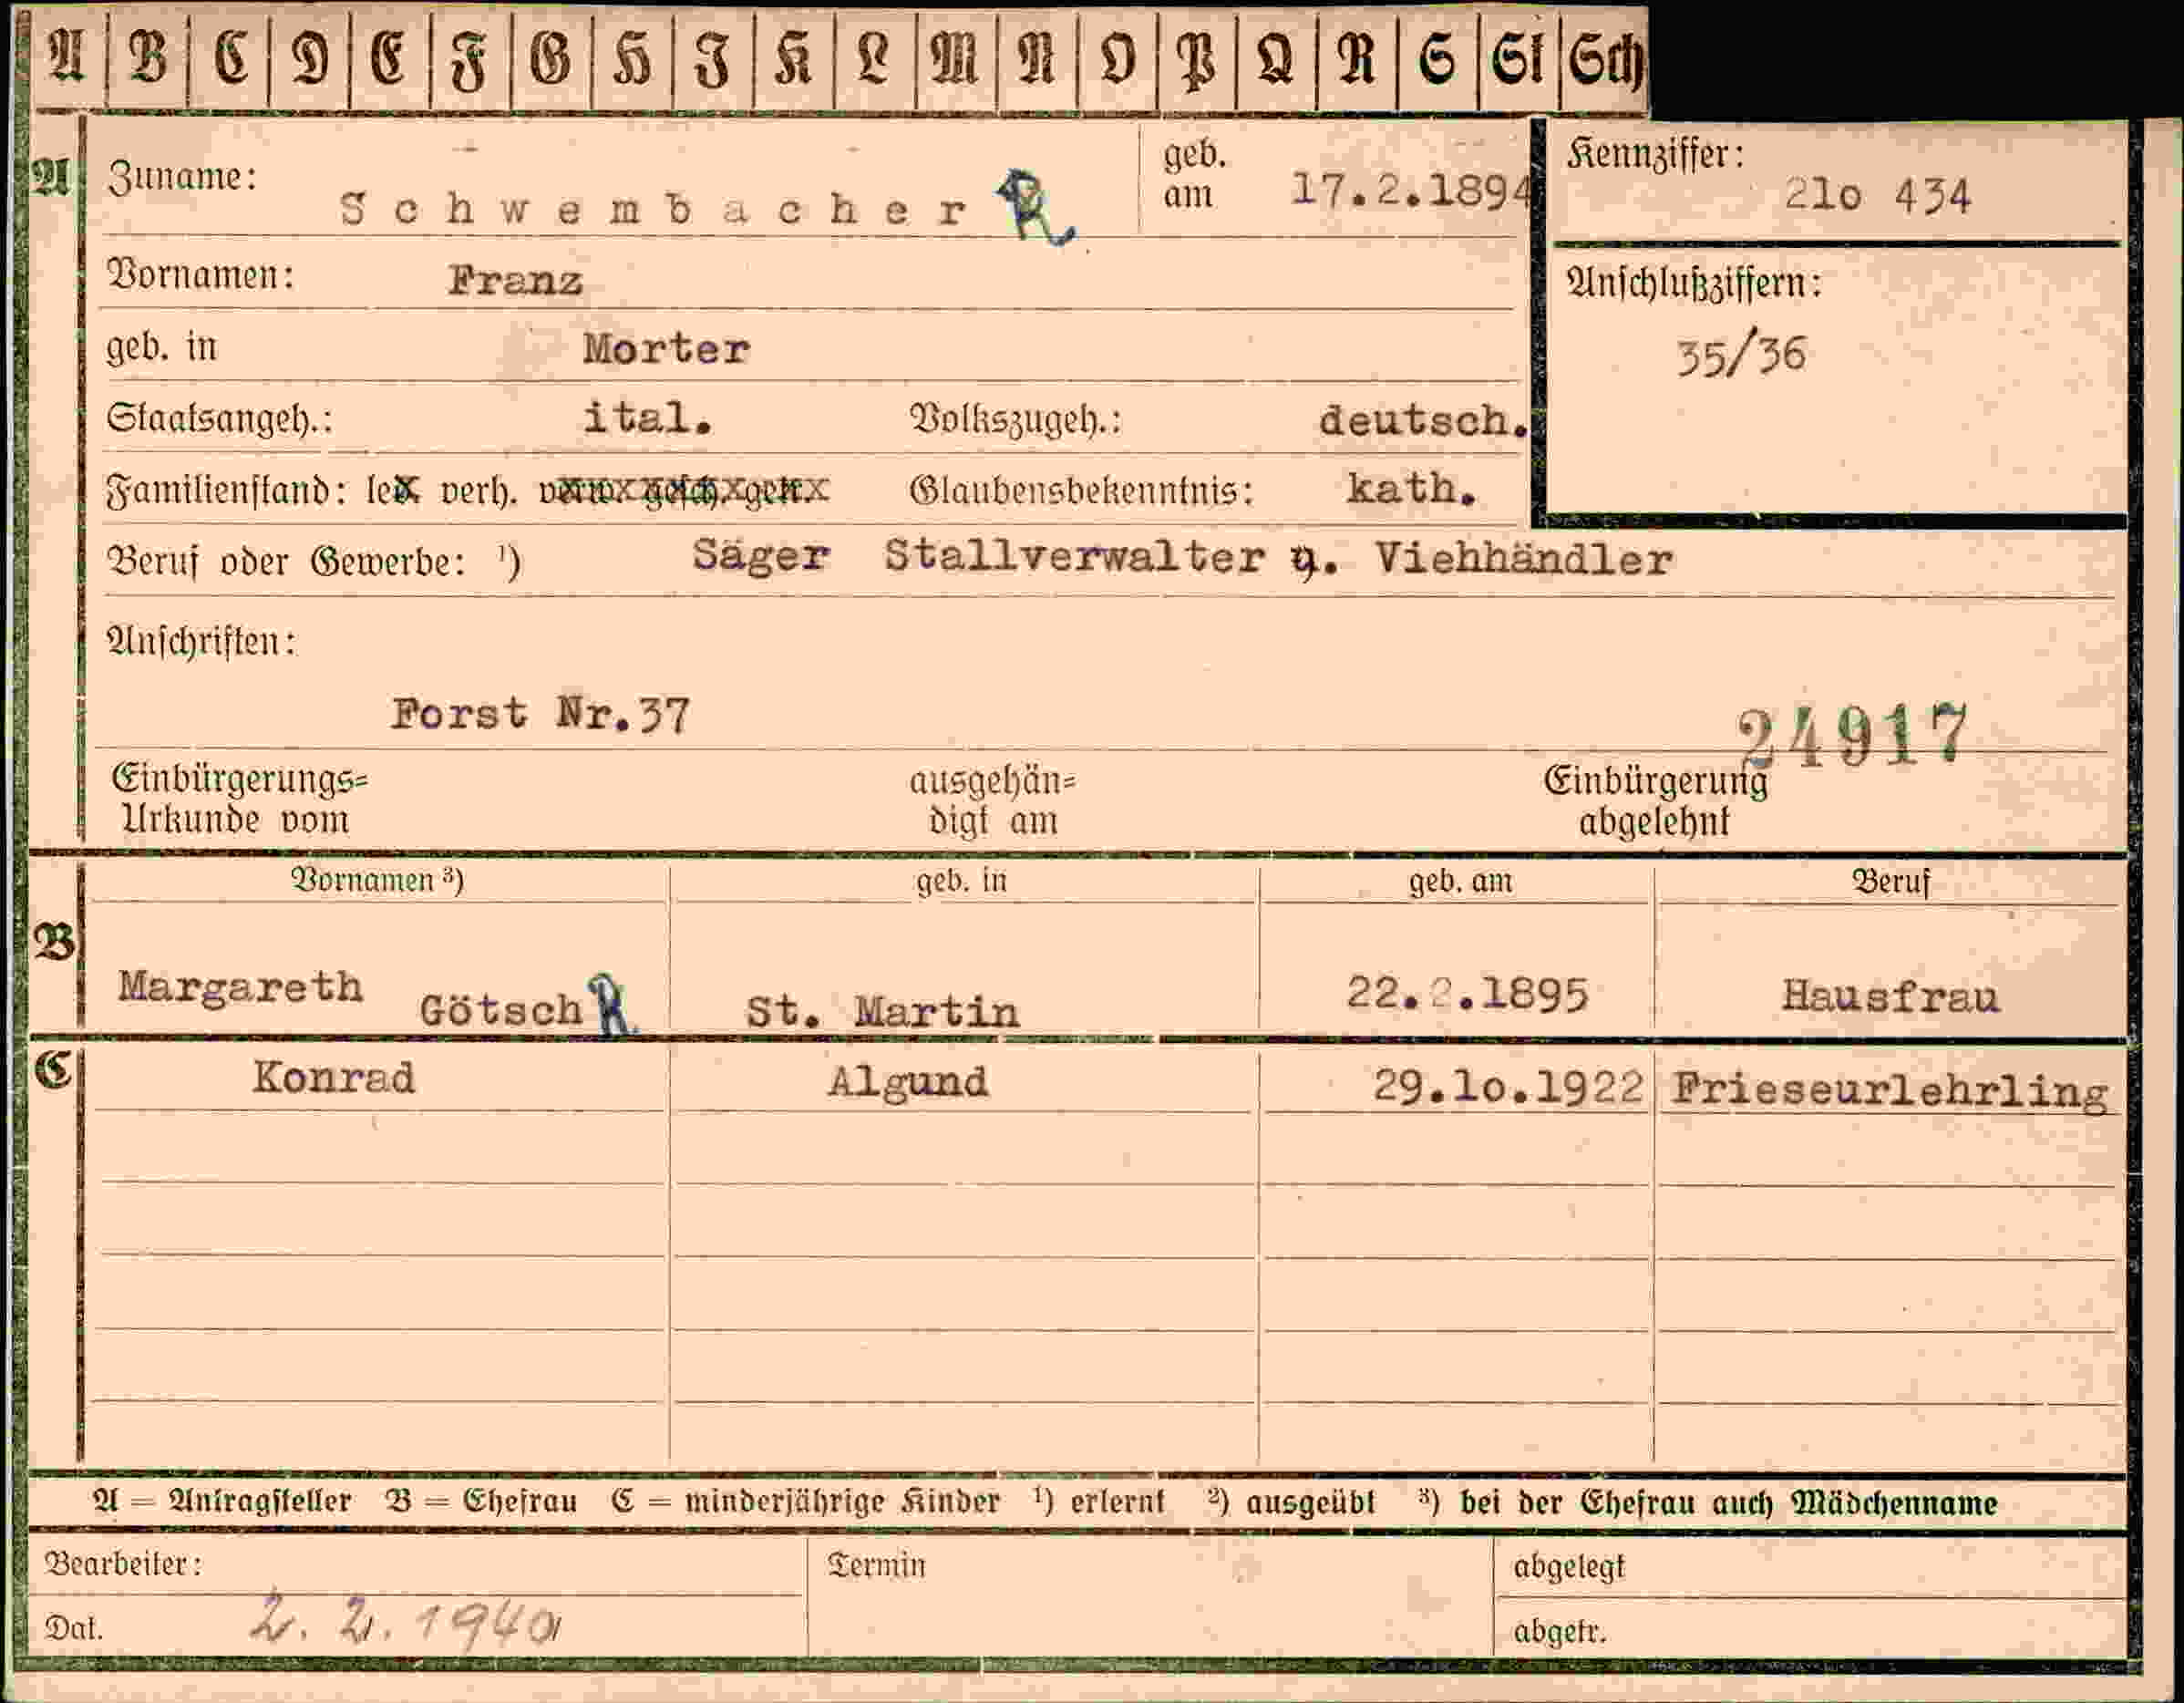Click the 'Volkszugeh.:' label

(x=1016, y=419)
